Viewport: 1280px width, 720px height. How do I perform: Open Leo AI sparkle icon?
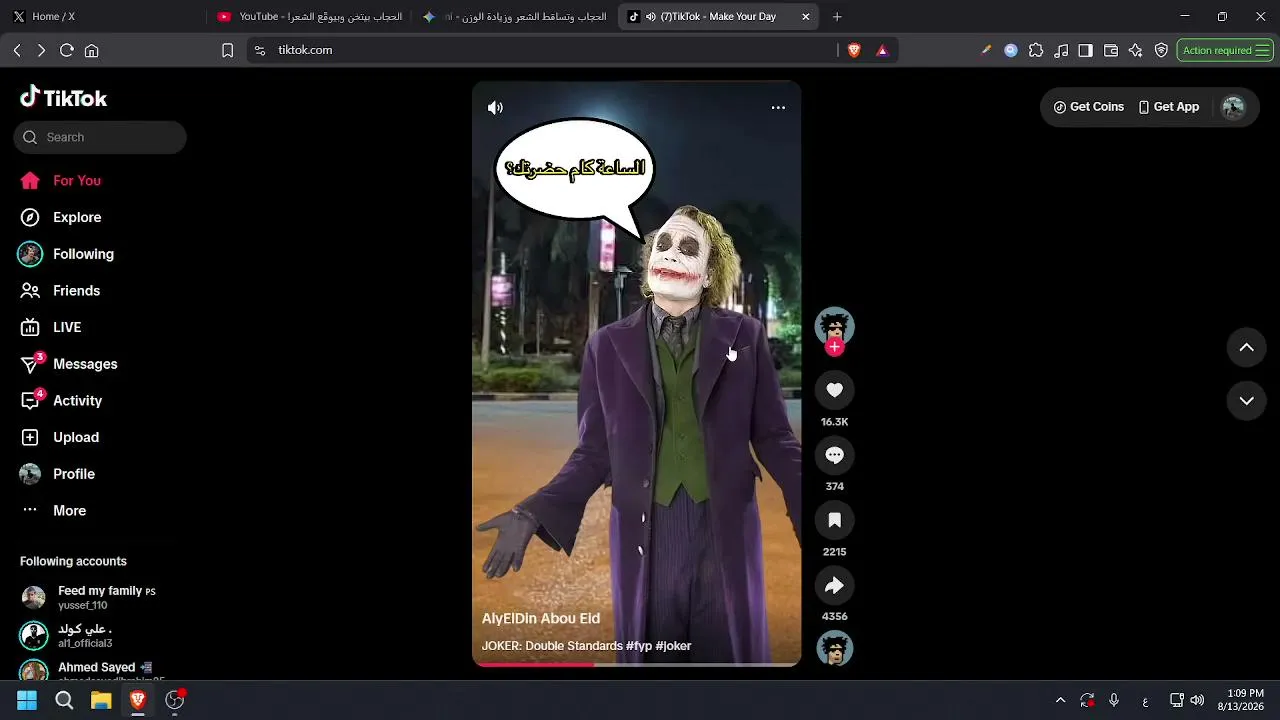pyautogui.click(x=1136, y=50)
